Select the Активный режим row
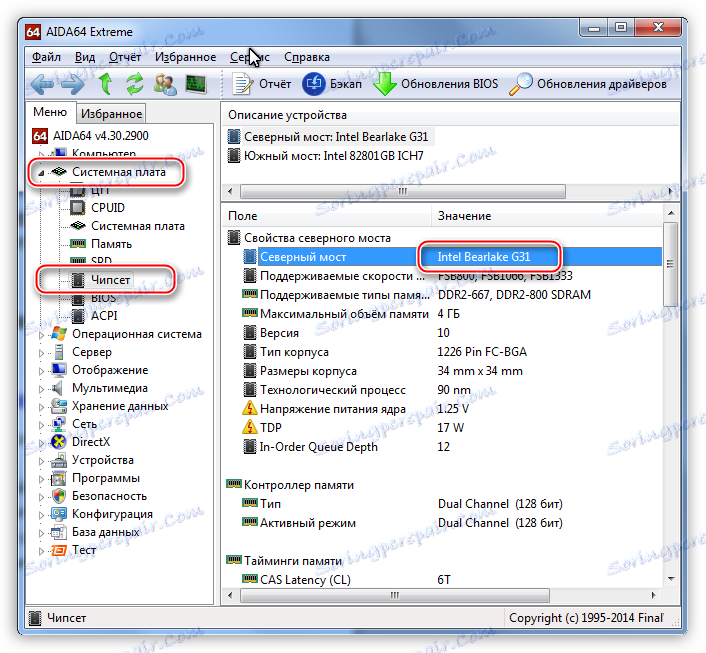 [452, 523]
